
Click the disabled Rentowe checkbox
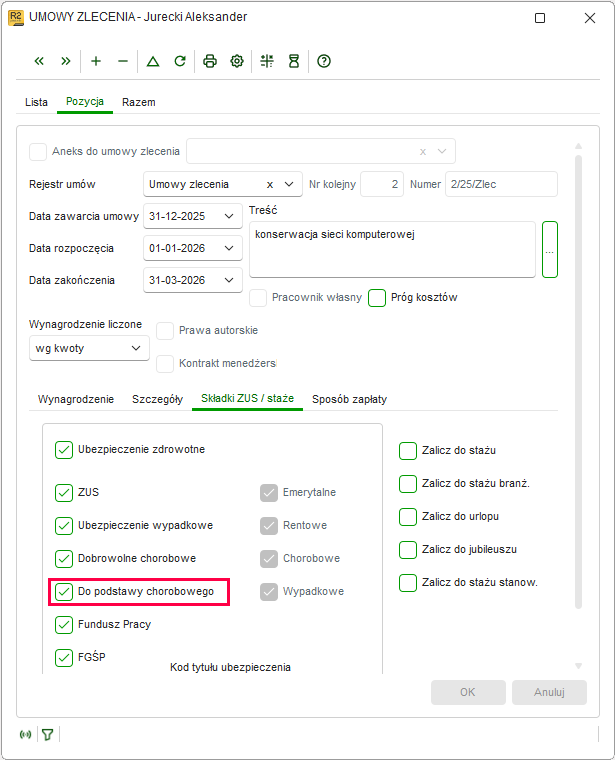pos(268,525)
